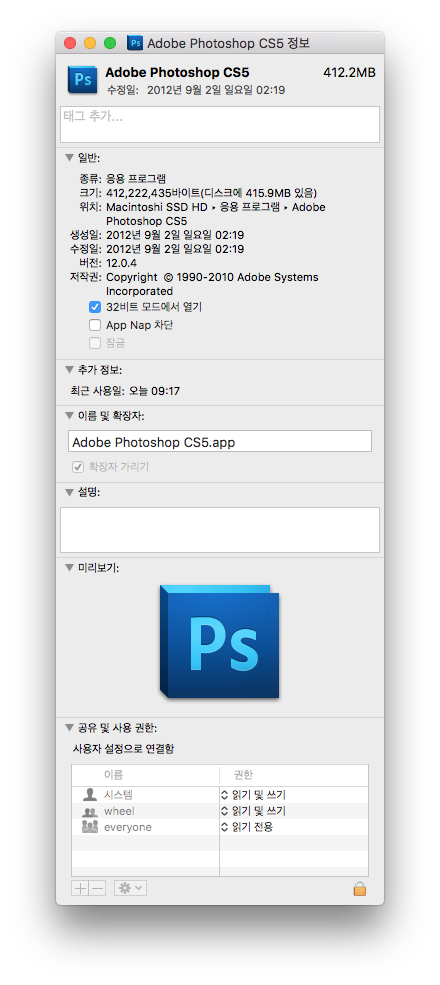440x985 pixels.
Task: Select the Ps app icon beside the name
Action: (82, 79)
